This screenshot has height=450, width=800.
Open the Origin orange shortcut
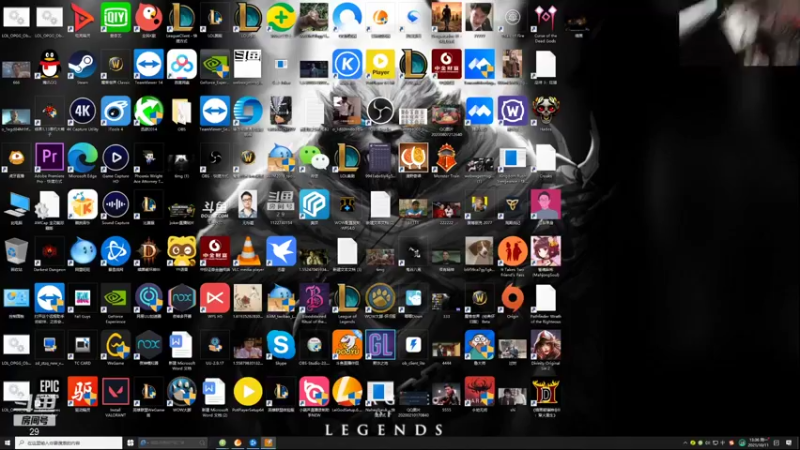(x=512, y=298)
